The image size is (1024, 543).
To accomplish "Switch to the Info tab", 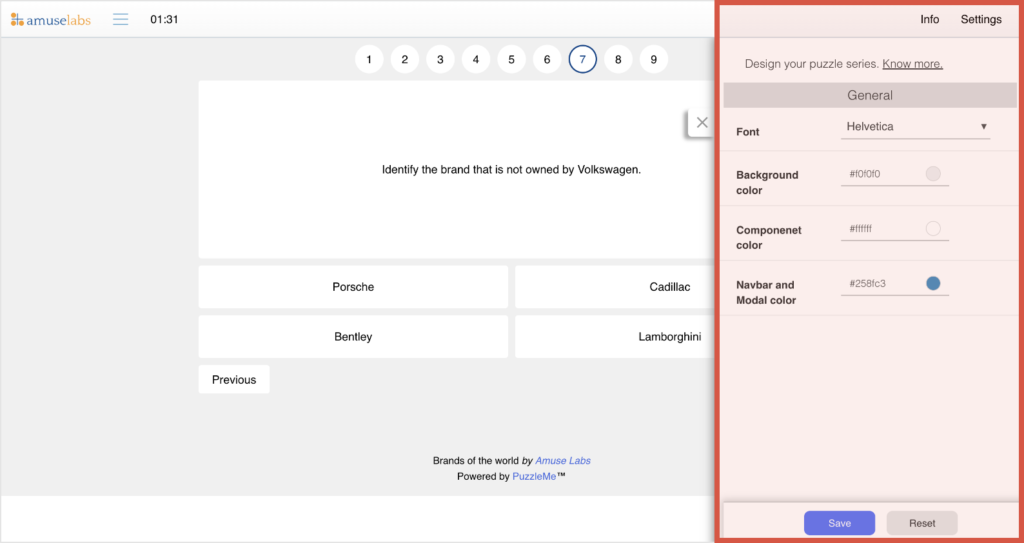I will point(929,20).
